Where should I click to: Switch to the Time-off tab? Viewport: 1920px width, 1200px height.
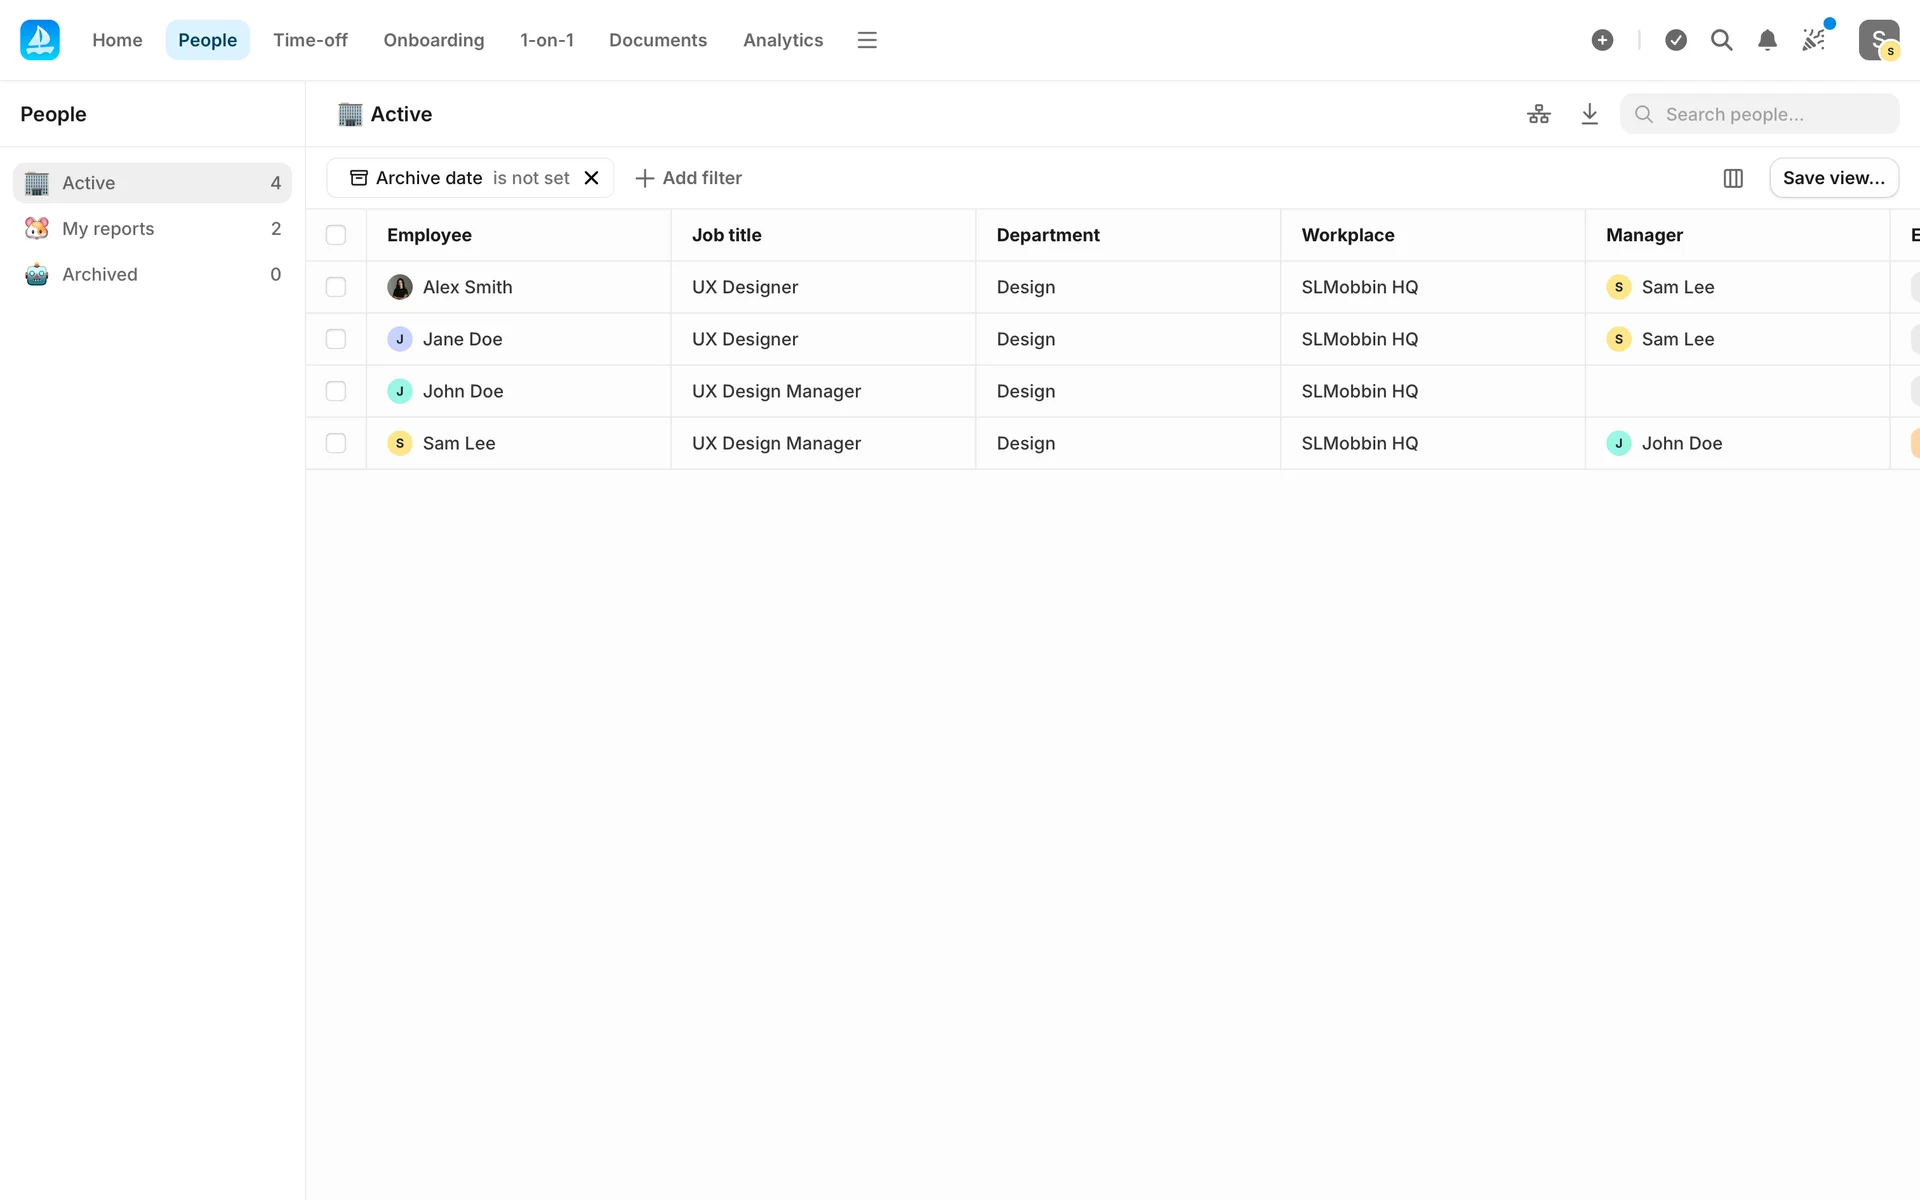point(310,40)
